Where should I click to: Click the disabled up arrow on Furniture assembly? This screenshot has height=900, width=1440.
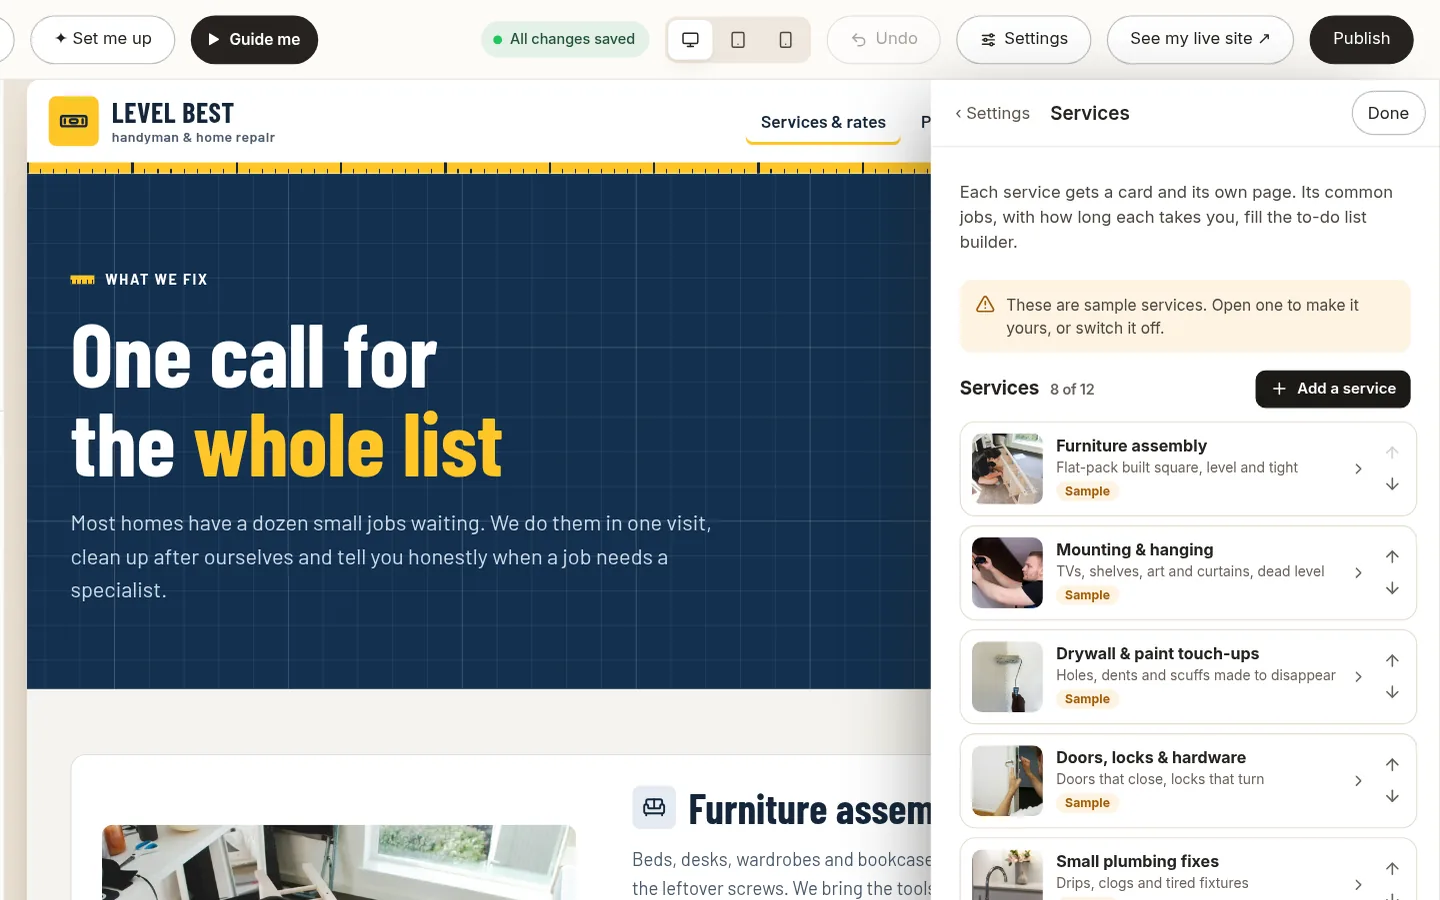[1392, 453]
